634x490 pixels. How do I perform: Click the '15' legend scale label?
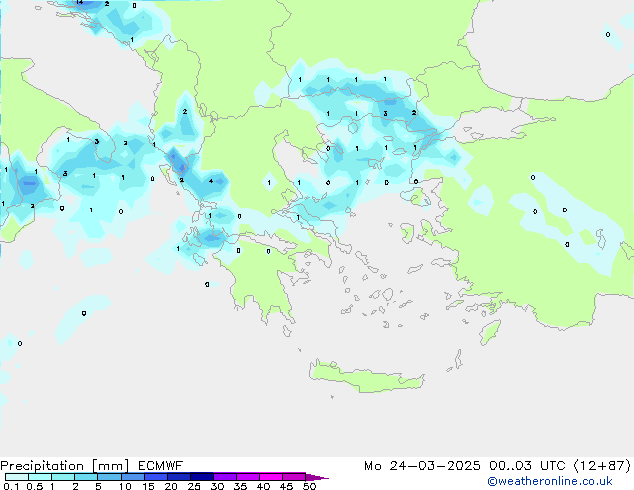(148, 486)
